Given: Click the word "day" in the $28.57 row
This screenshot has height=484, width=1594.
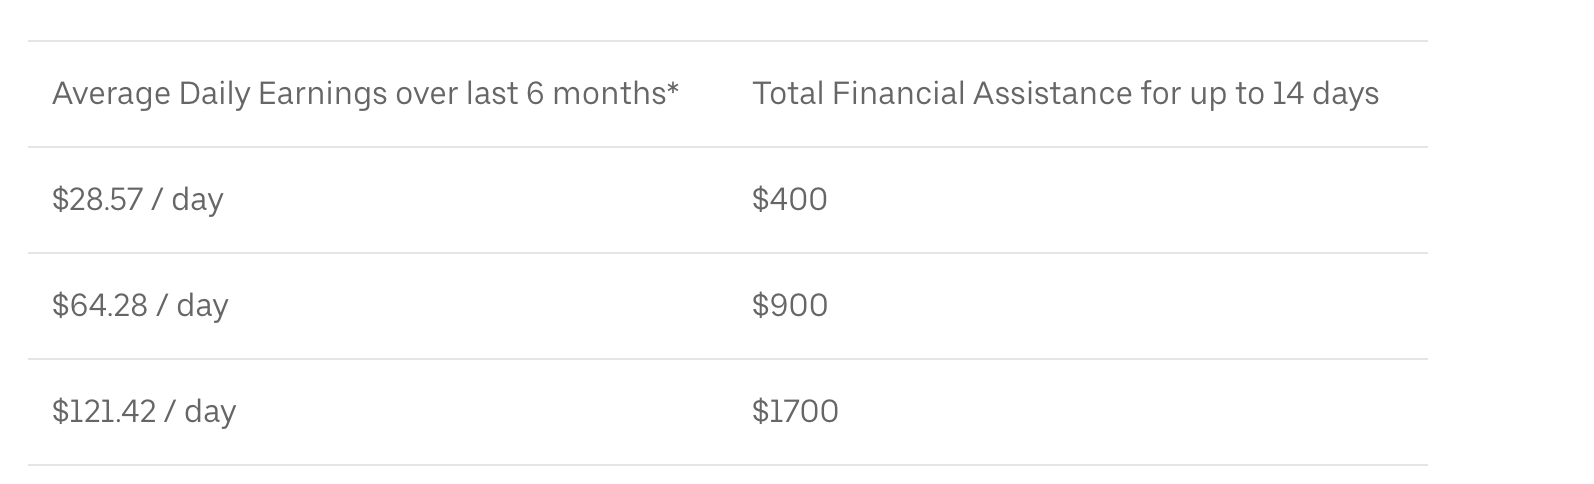Looking at the screenshot, I should (197, 200).
